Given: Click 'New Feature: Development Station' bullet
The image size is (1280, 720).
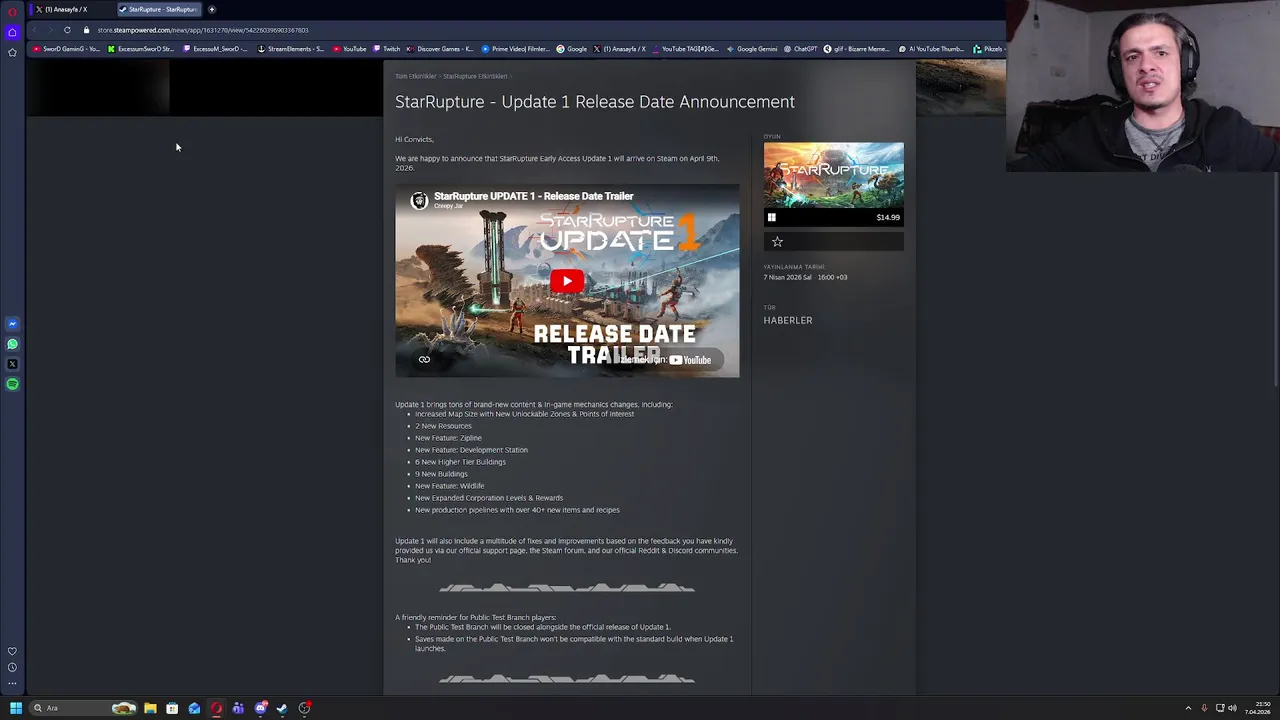Looking at the screenshot, I should (x=471, y=450).
